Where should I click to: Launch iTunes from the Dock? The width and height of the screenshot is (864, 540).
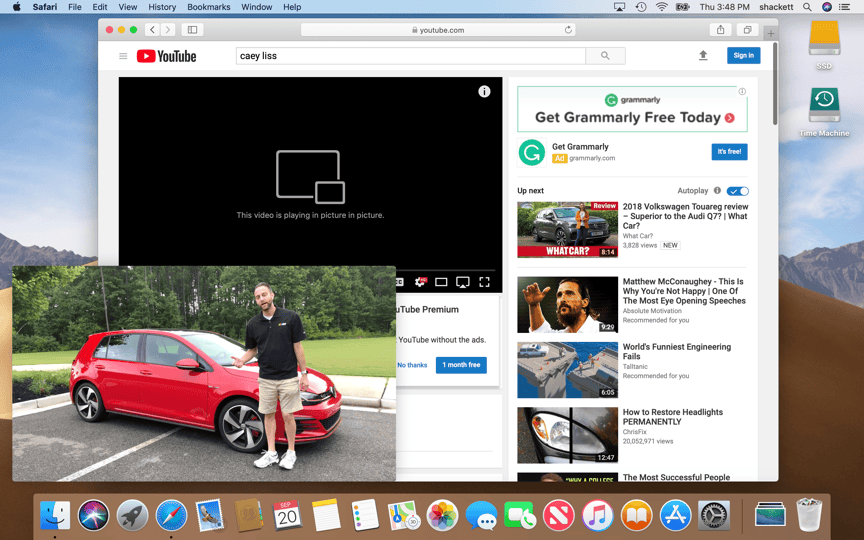pos(597,515)
